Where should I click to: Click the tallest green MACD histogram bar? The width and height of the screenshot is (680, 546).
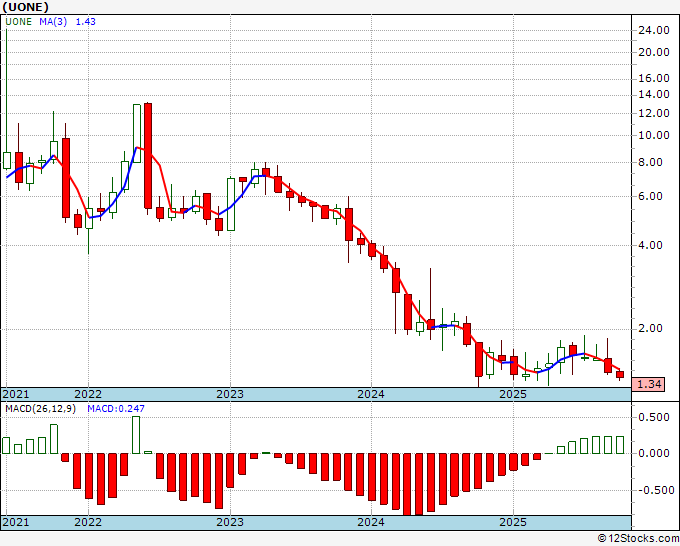[x=136, y=435]
